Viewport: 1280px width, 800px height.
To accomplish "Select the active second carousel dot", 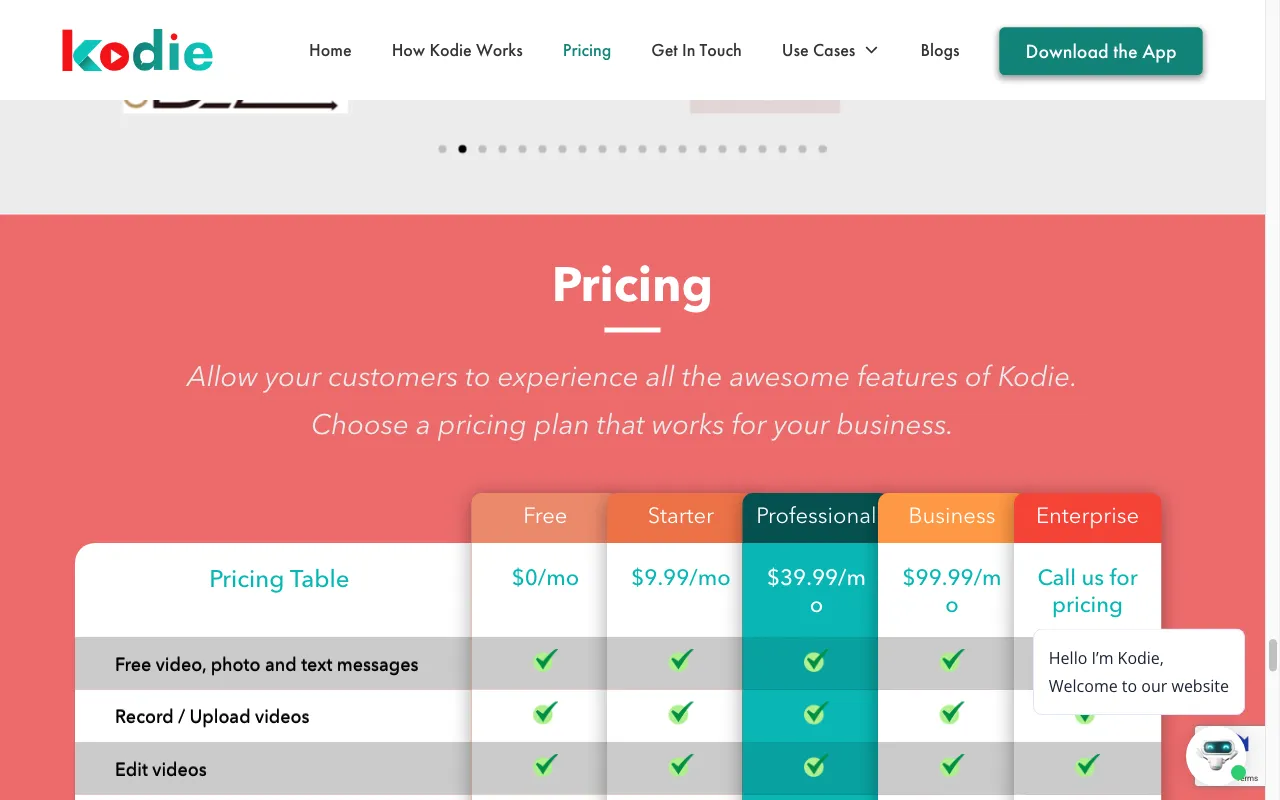I will point(462,149).
